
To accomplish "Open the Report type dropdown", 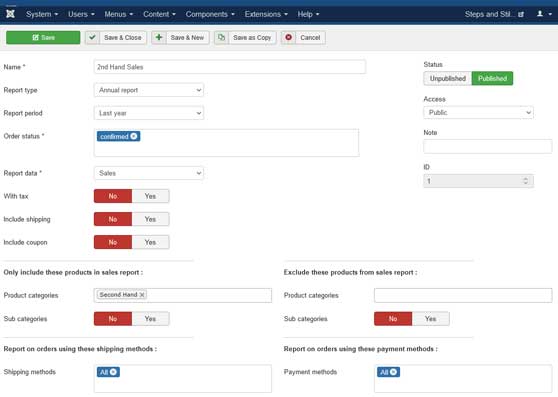I will click(x=149, y=90).
